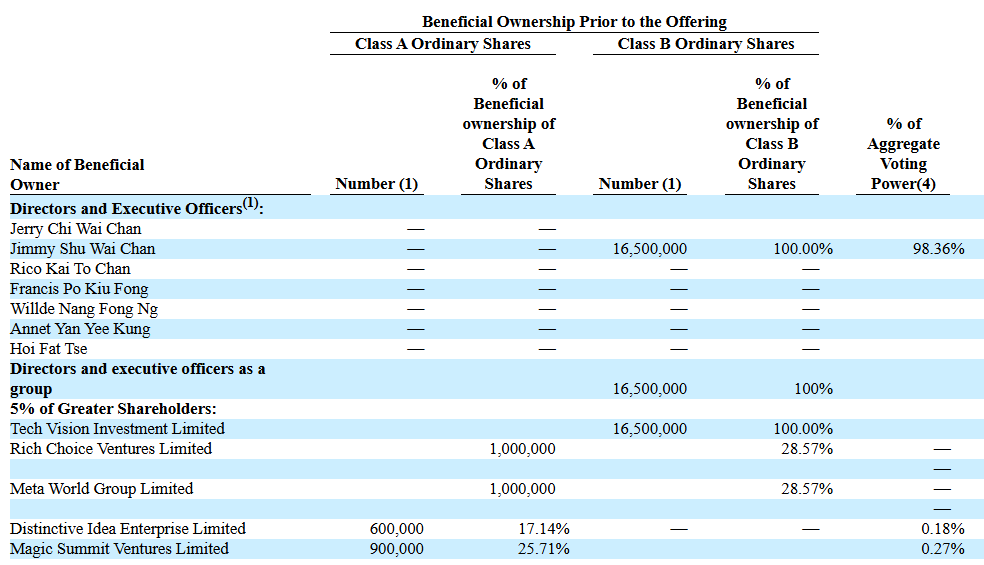Click the 'Beneficial Ownership Prior to the Offering' heading

[574, 21]
